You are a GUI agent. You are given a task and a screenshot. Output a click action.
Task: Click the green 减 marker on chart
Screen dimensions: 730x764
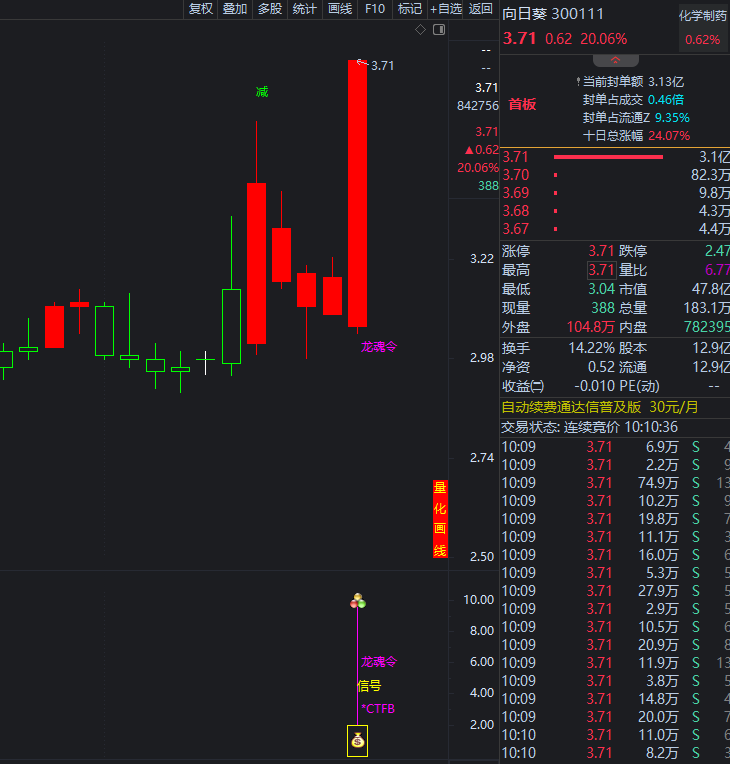point(262,92)
